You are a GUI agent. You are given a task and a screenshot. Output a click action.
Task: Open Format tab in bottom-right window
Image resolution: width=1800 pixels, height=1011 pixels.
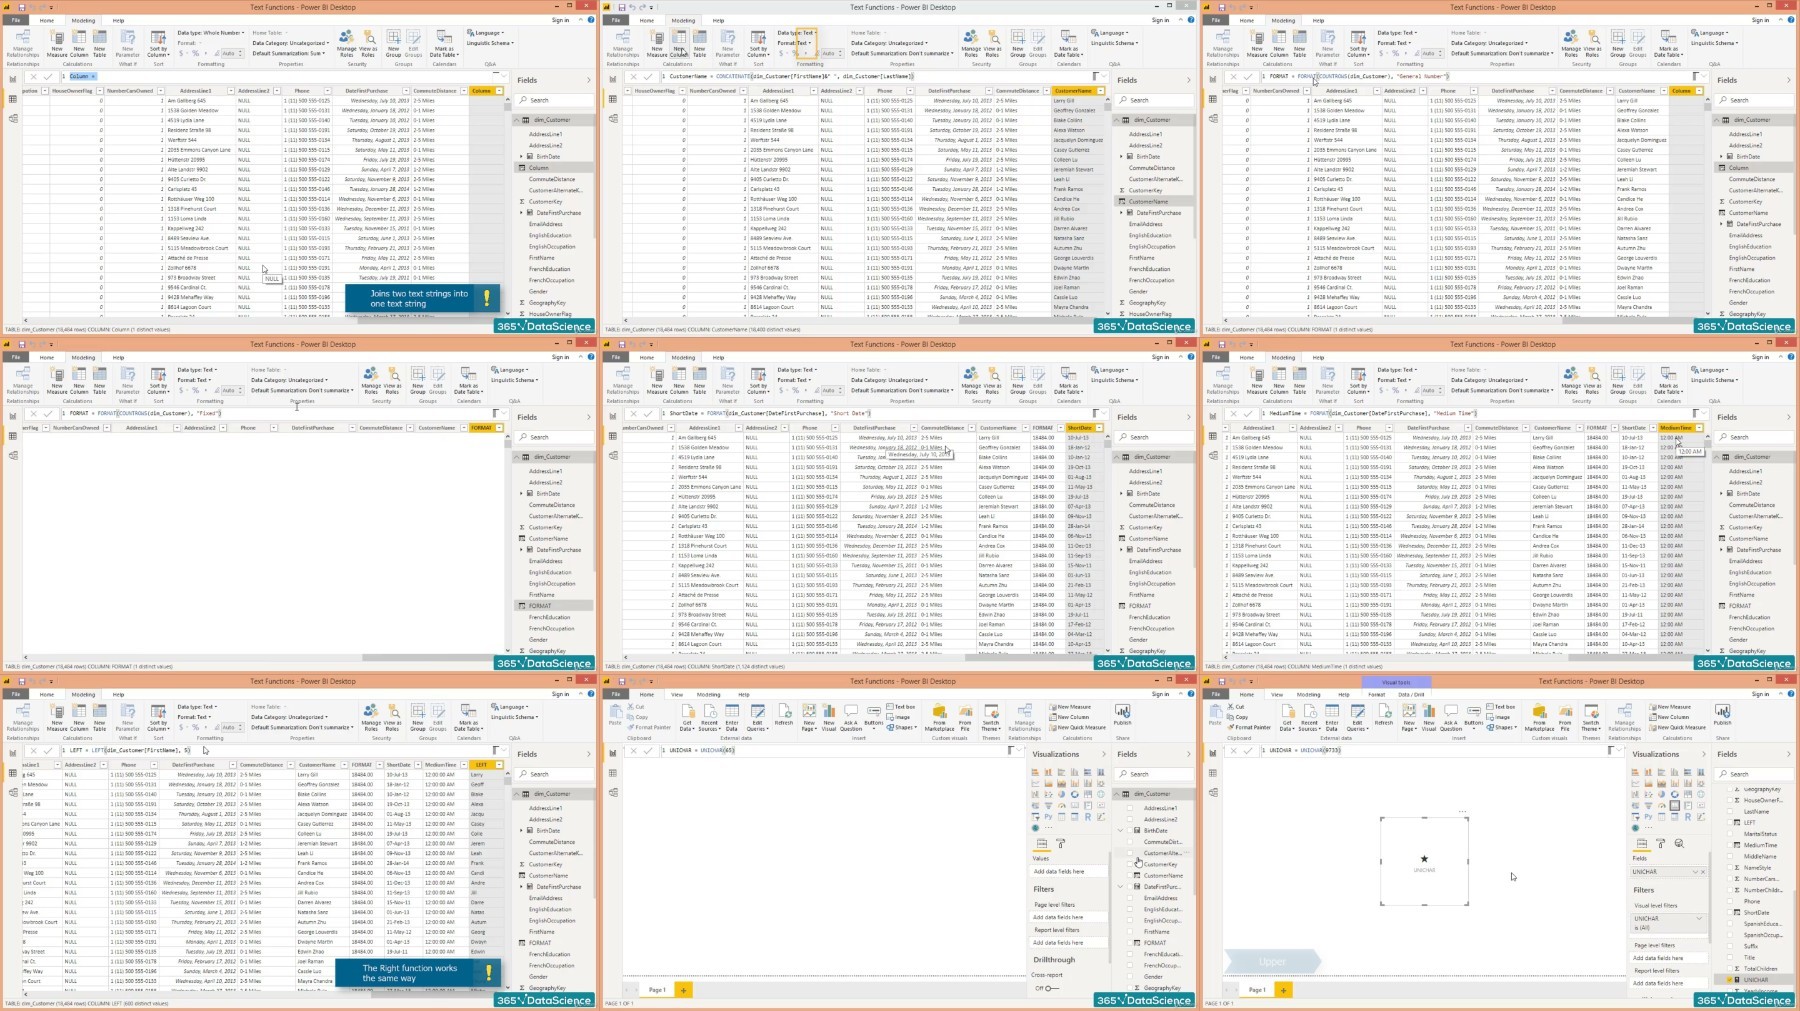(x=1377, y=694)
